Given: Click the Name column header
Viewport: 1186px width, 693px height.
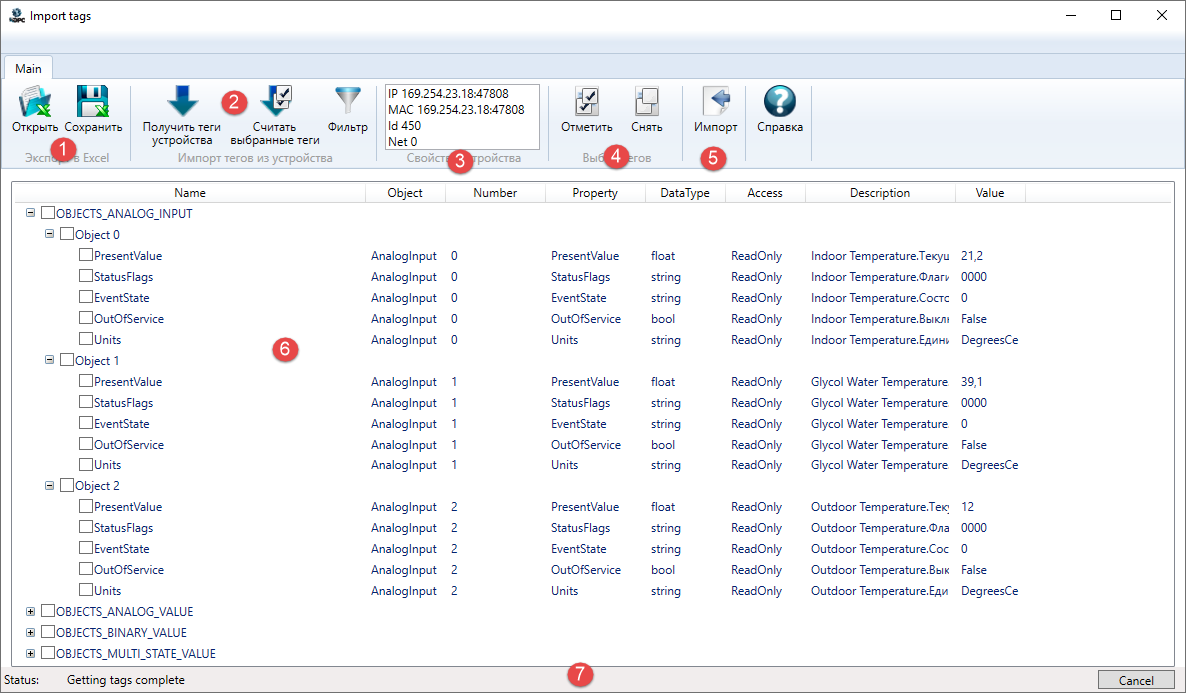Looking at the screenshot, I should pos(190,193).
